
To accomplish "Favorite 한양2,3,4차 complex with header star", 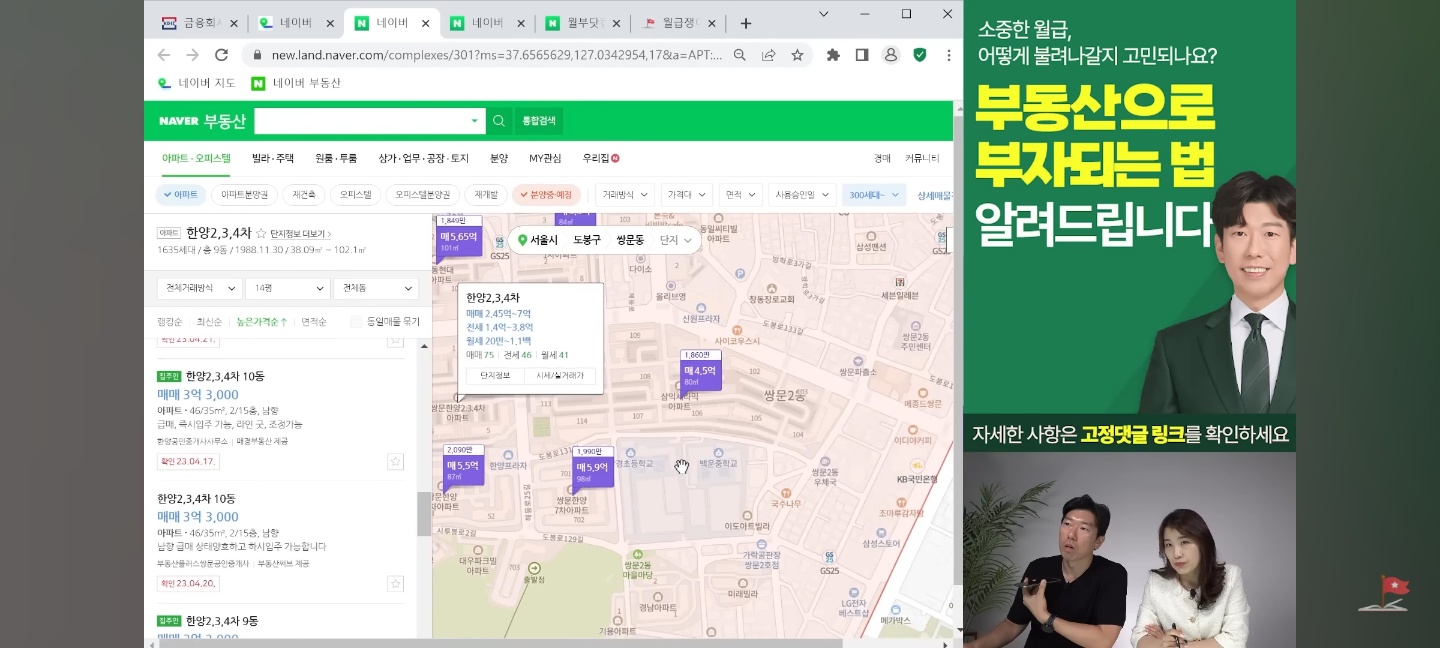I will pos(261,233).
